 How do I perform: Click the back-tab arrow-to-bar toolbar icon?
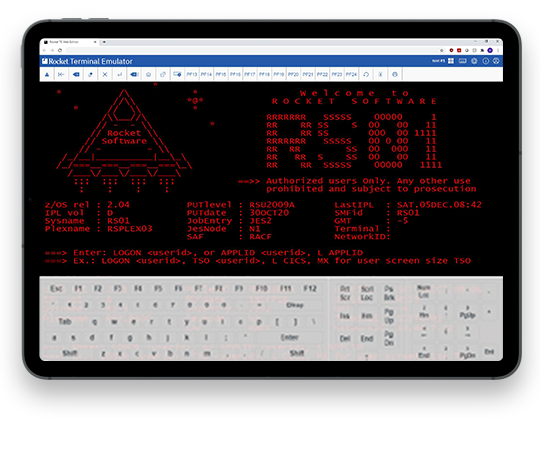pyautogui.click(x=61, y=74)
